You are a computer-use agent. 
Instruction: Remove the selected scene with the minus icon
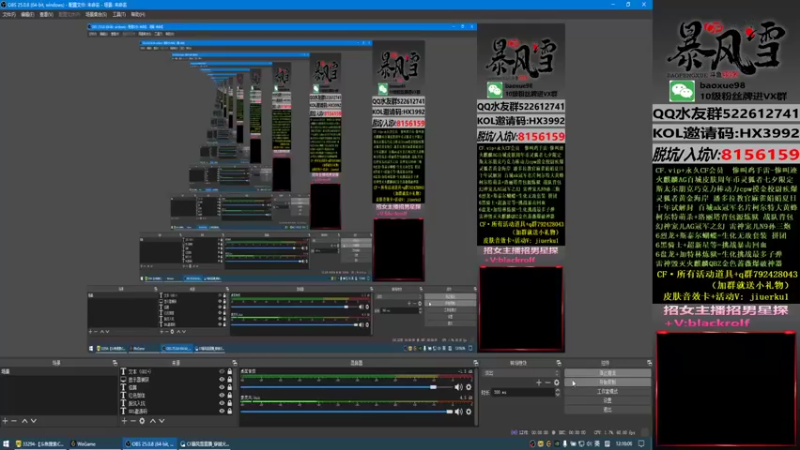(14, 421)
